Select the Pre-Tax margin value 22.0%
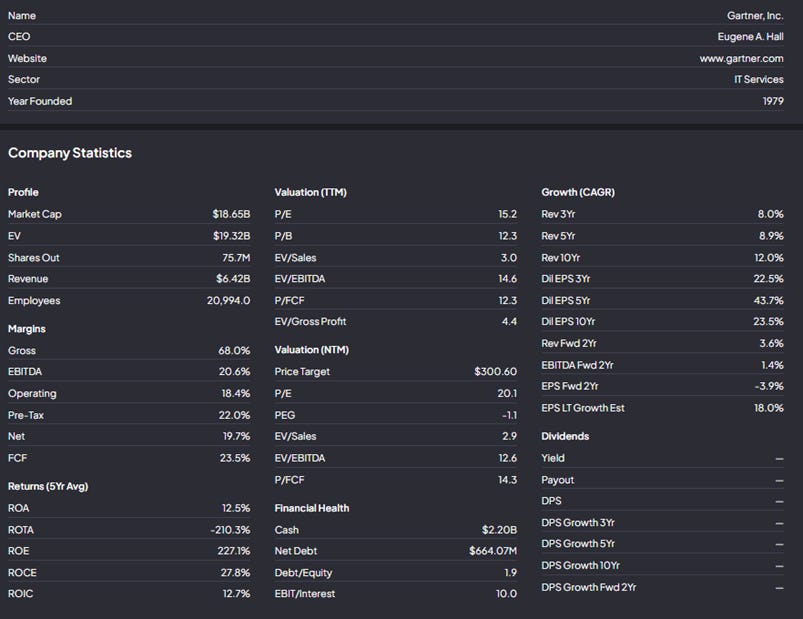 pyautogui.click(x=235, y=415)
